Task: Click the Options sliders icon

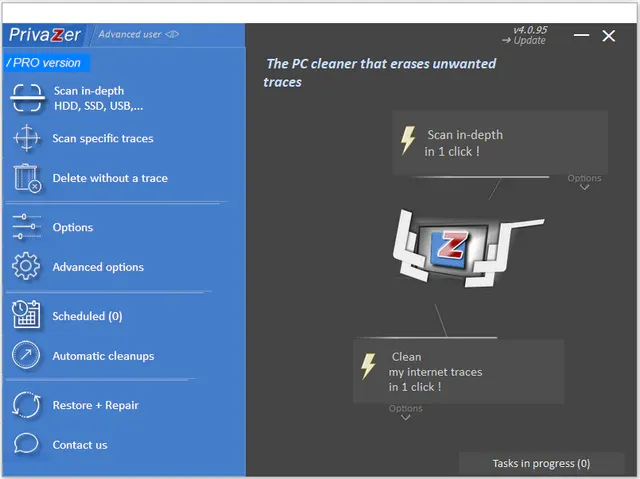Action: [x=27, y=227]
